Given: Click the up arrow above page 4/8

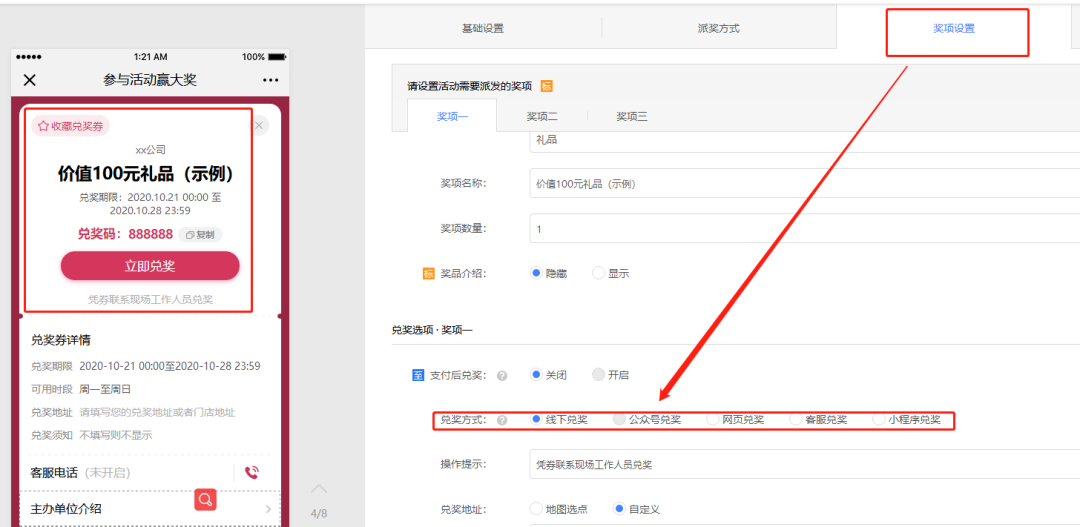Looking at the screenshot, I should point(319,489).
